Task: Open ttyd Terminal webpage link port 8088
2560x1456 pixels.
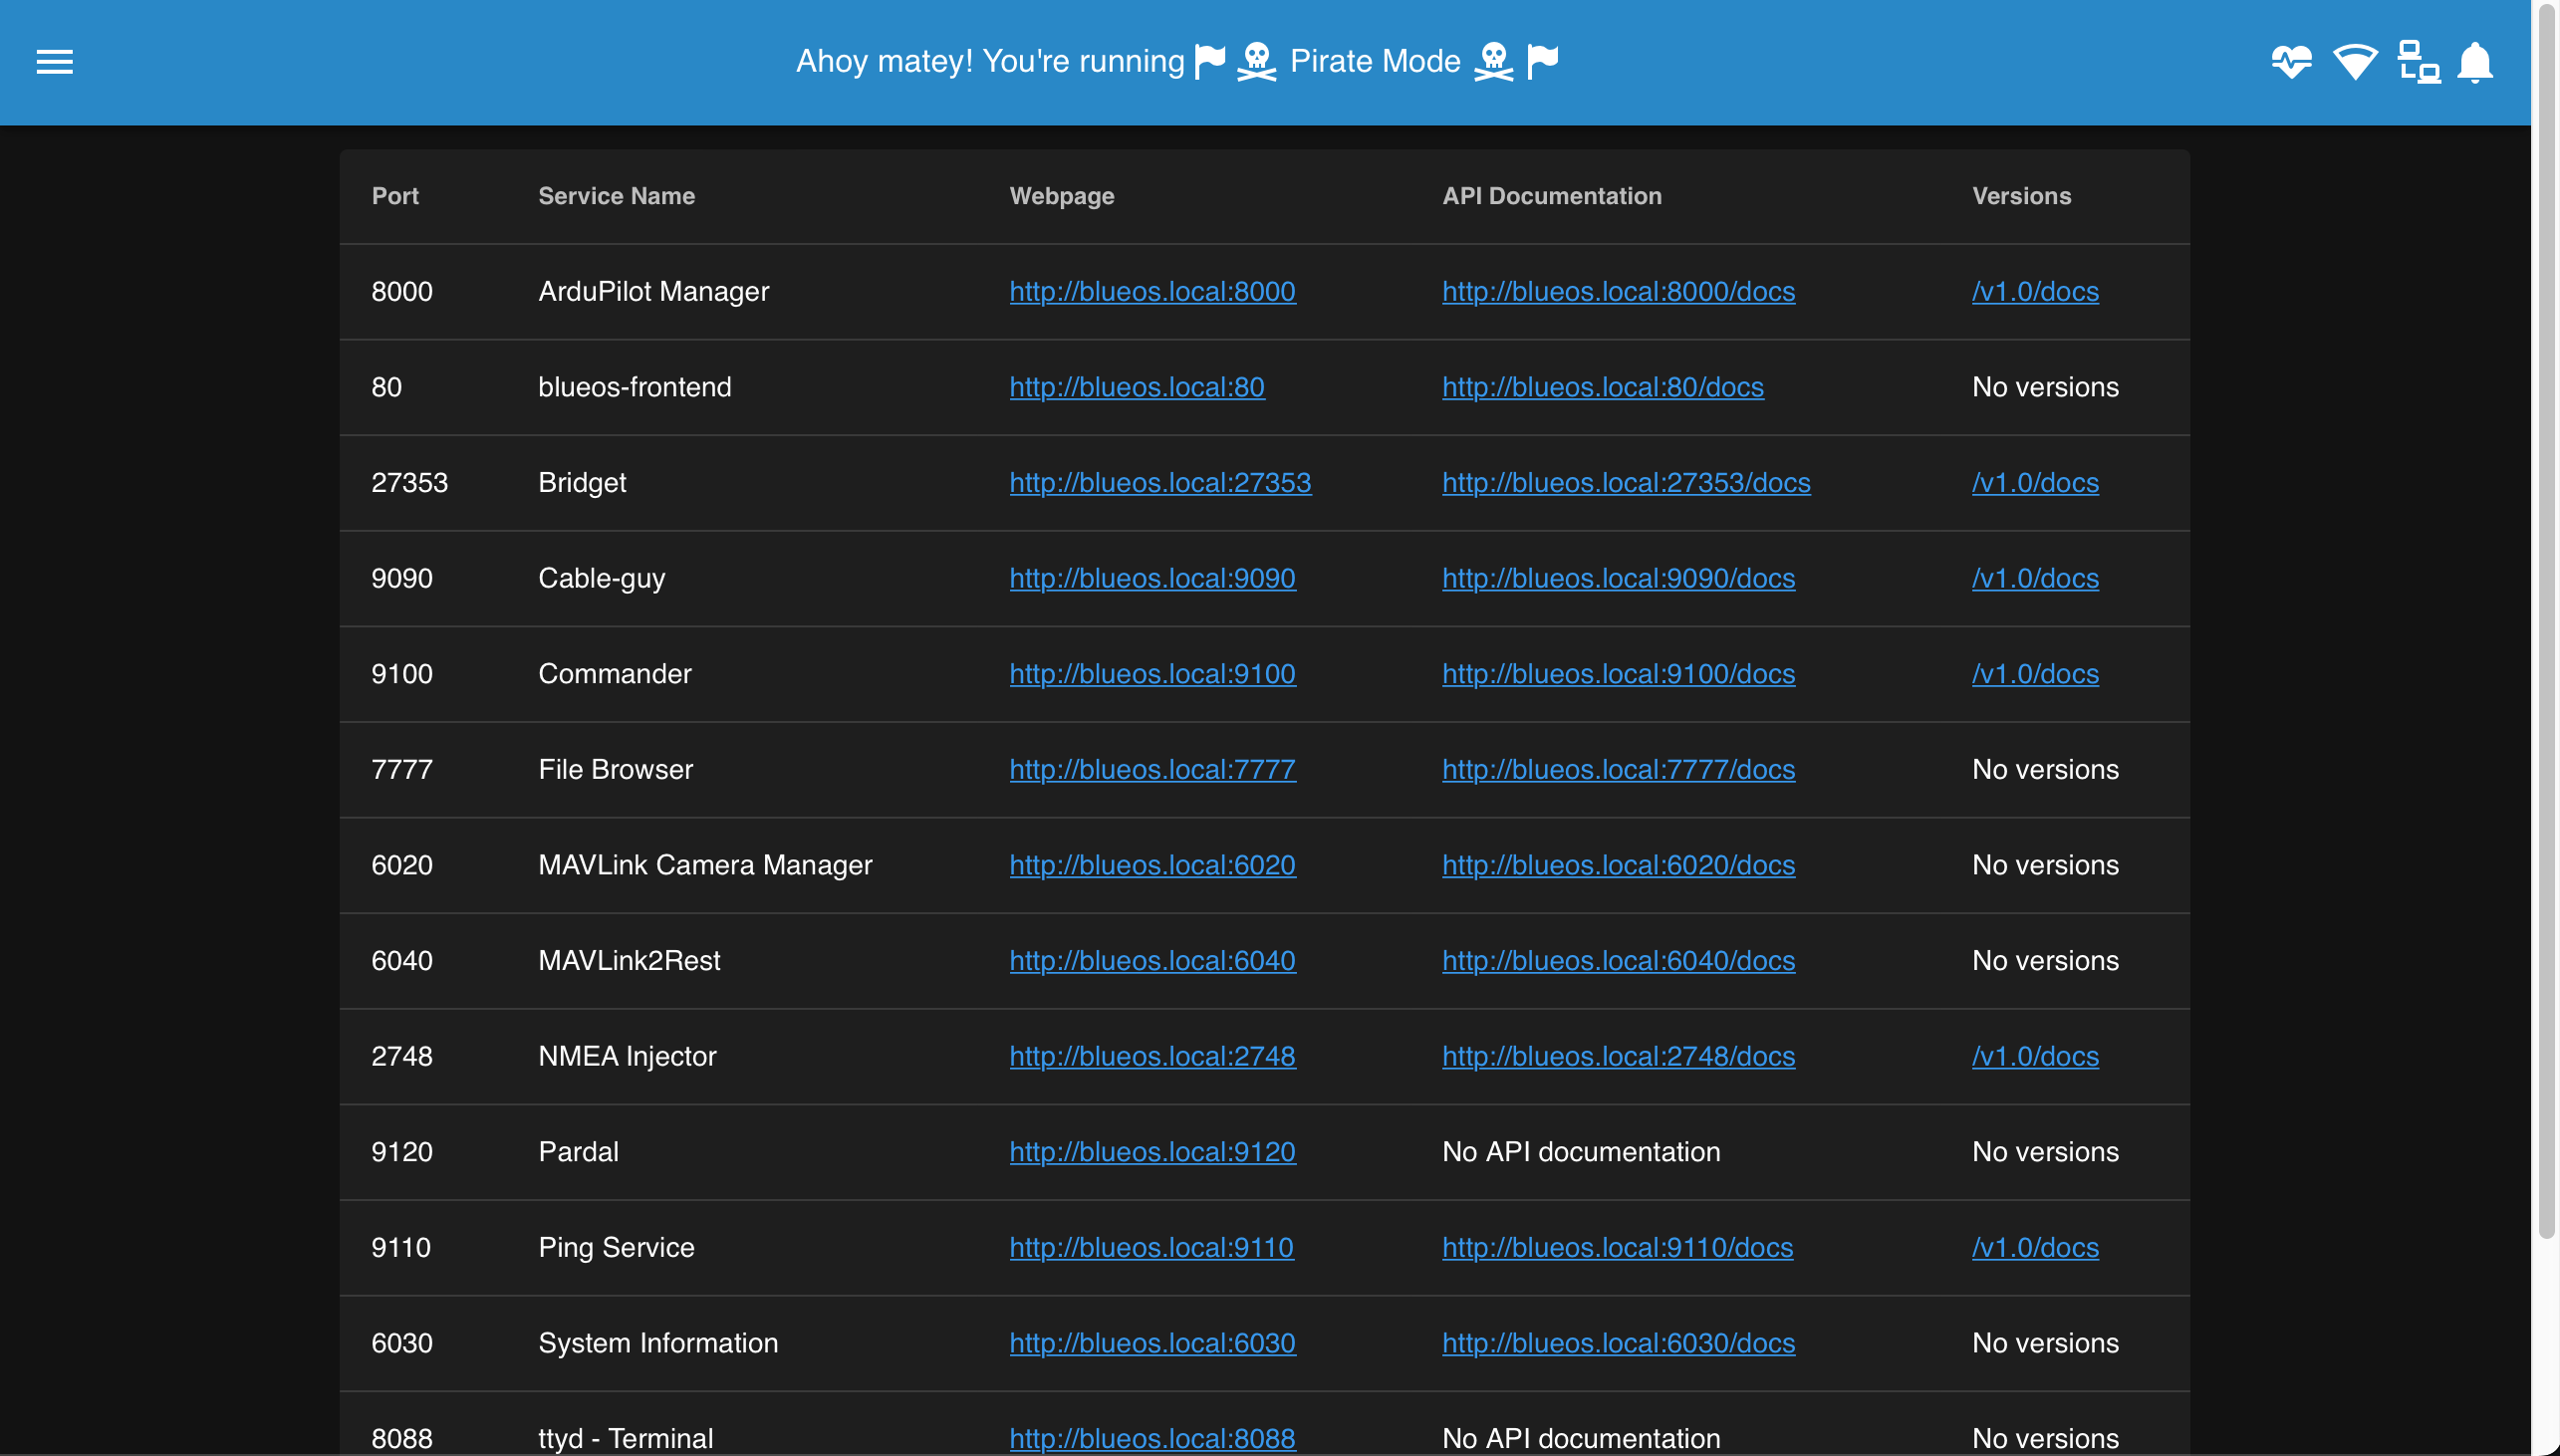Action: (1152, 1438)
